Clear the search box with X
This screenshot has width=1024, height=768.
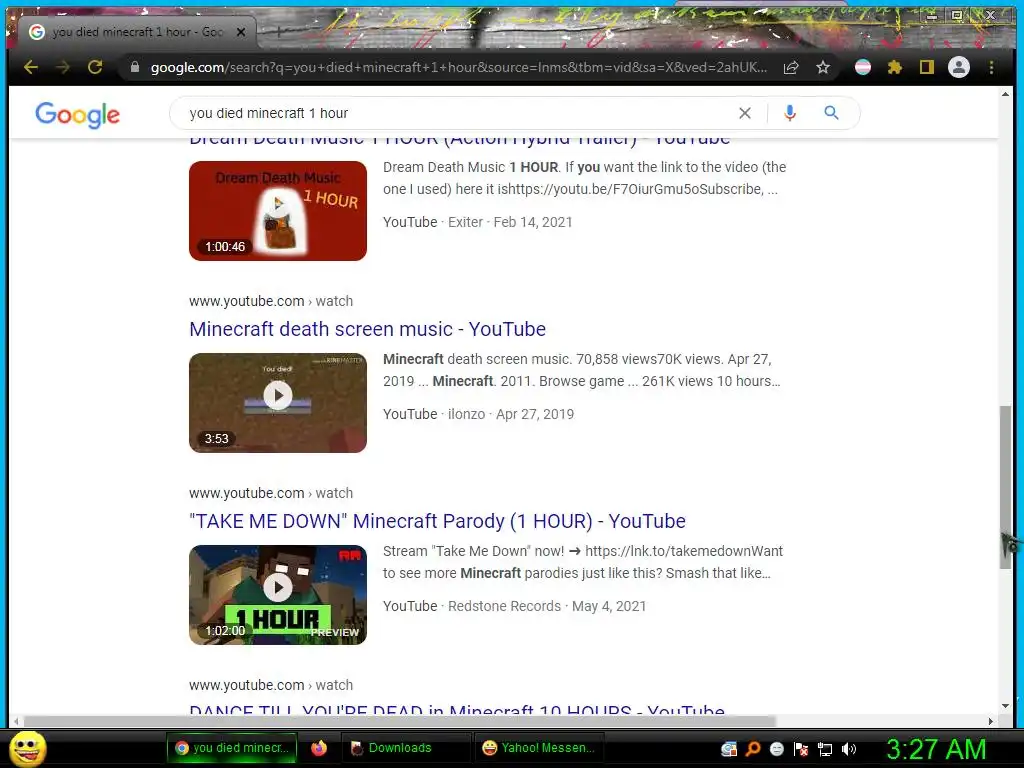(744, 113)
